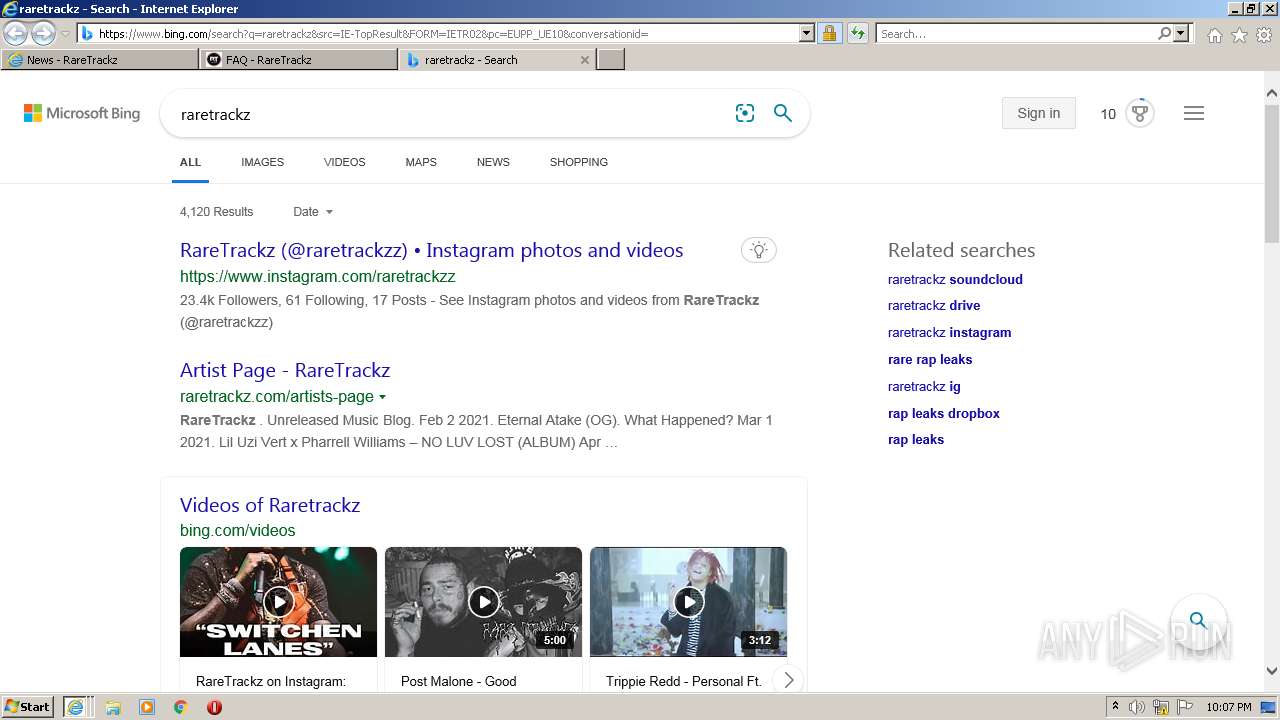The height and width of the screenshot is (720, 1280).
Task: Click the Action Center flag tray icon
Action: (1184, 707)
